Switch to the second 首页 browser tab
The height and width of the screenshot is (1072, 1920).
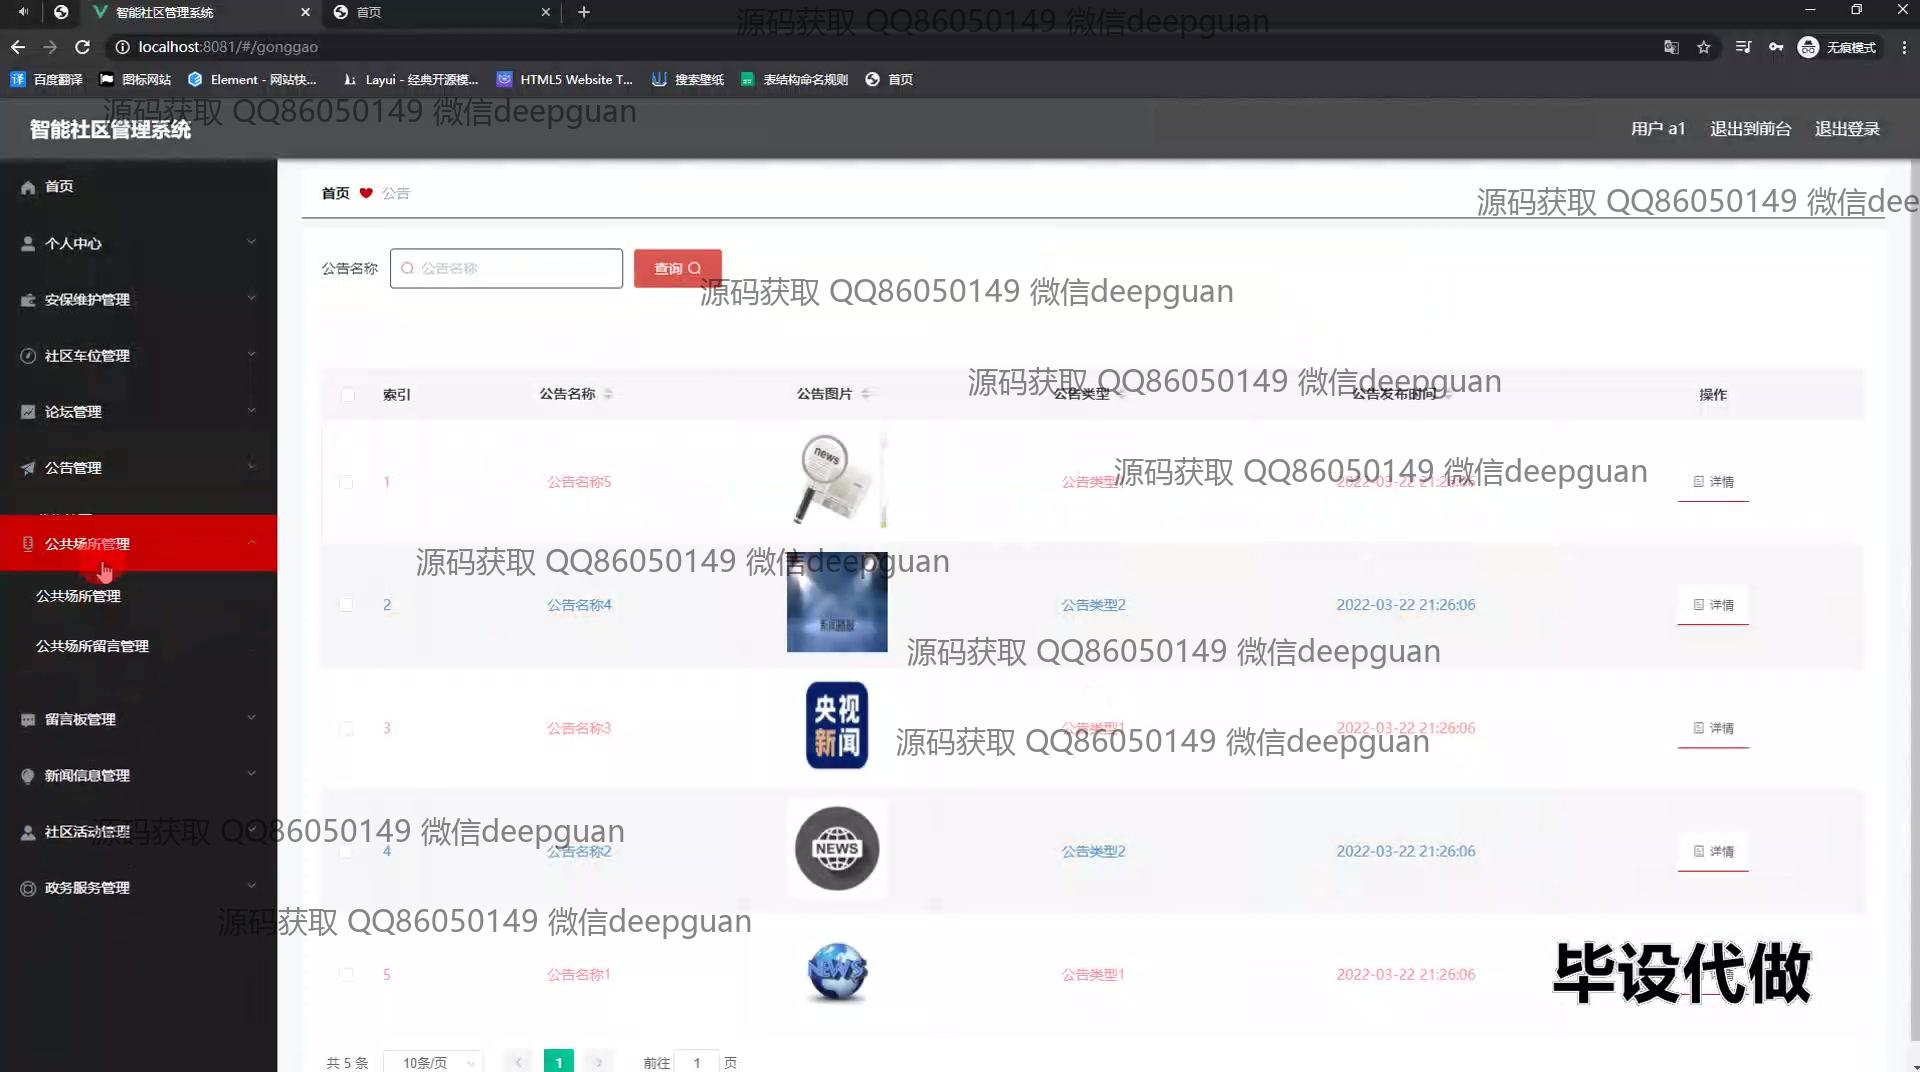coord(440,12)
